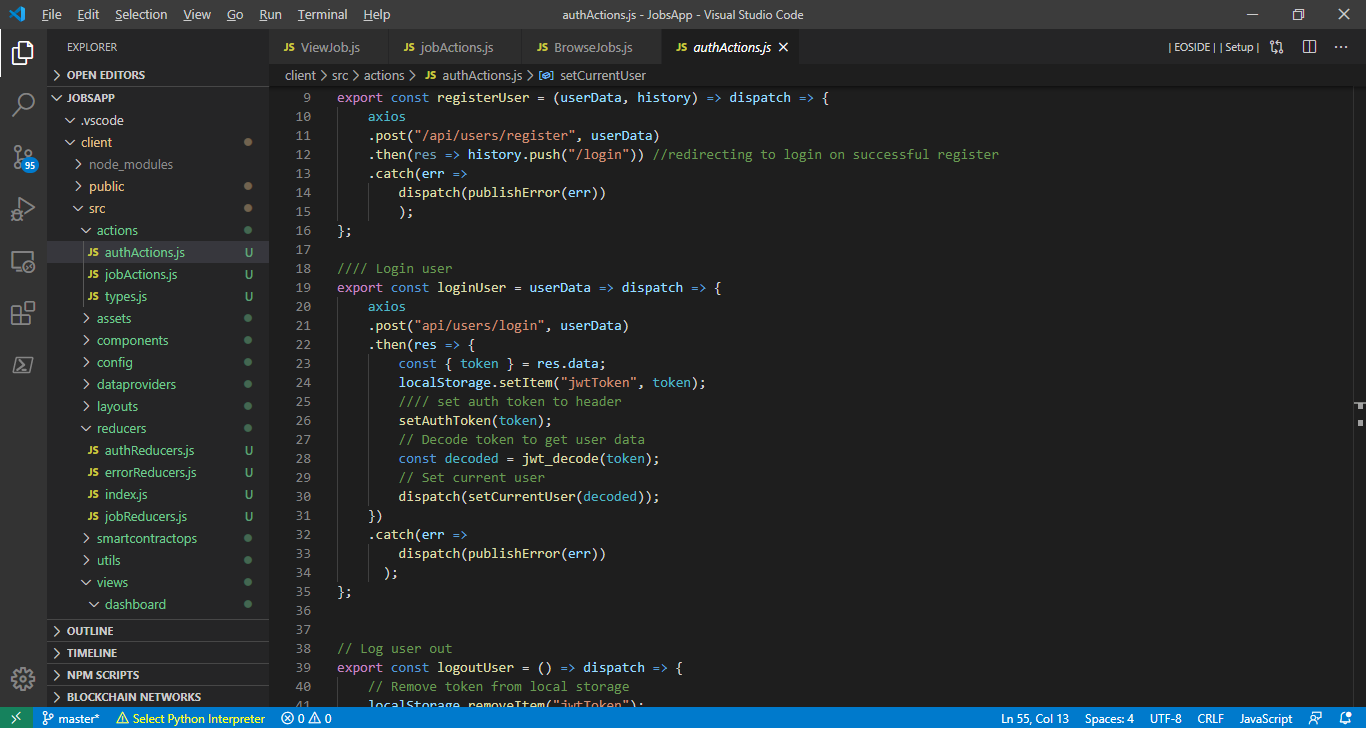Change the CRLF end of line setting
This screenshot has width=1366, height=729.
point(1210,718)
